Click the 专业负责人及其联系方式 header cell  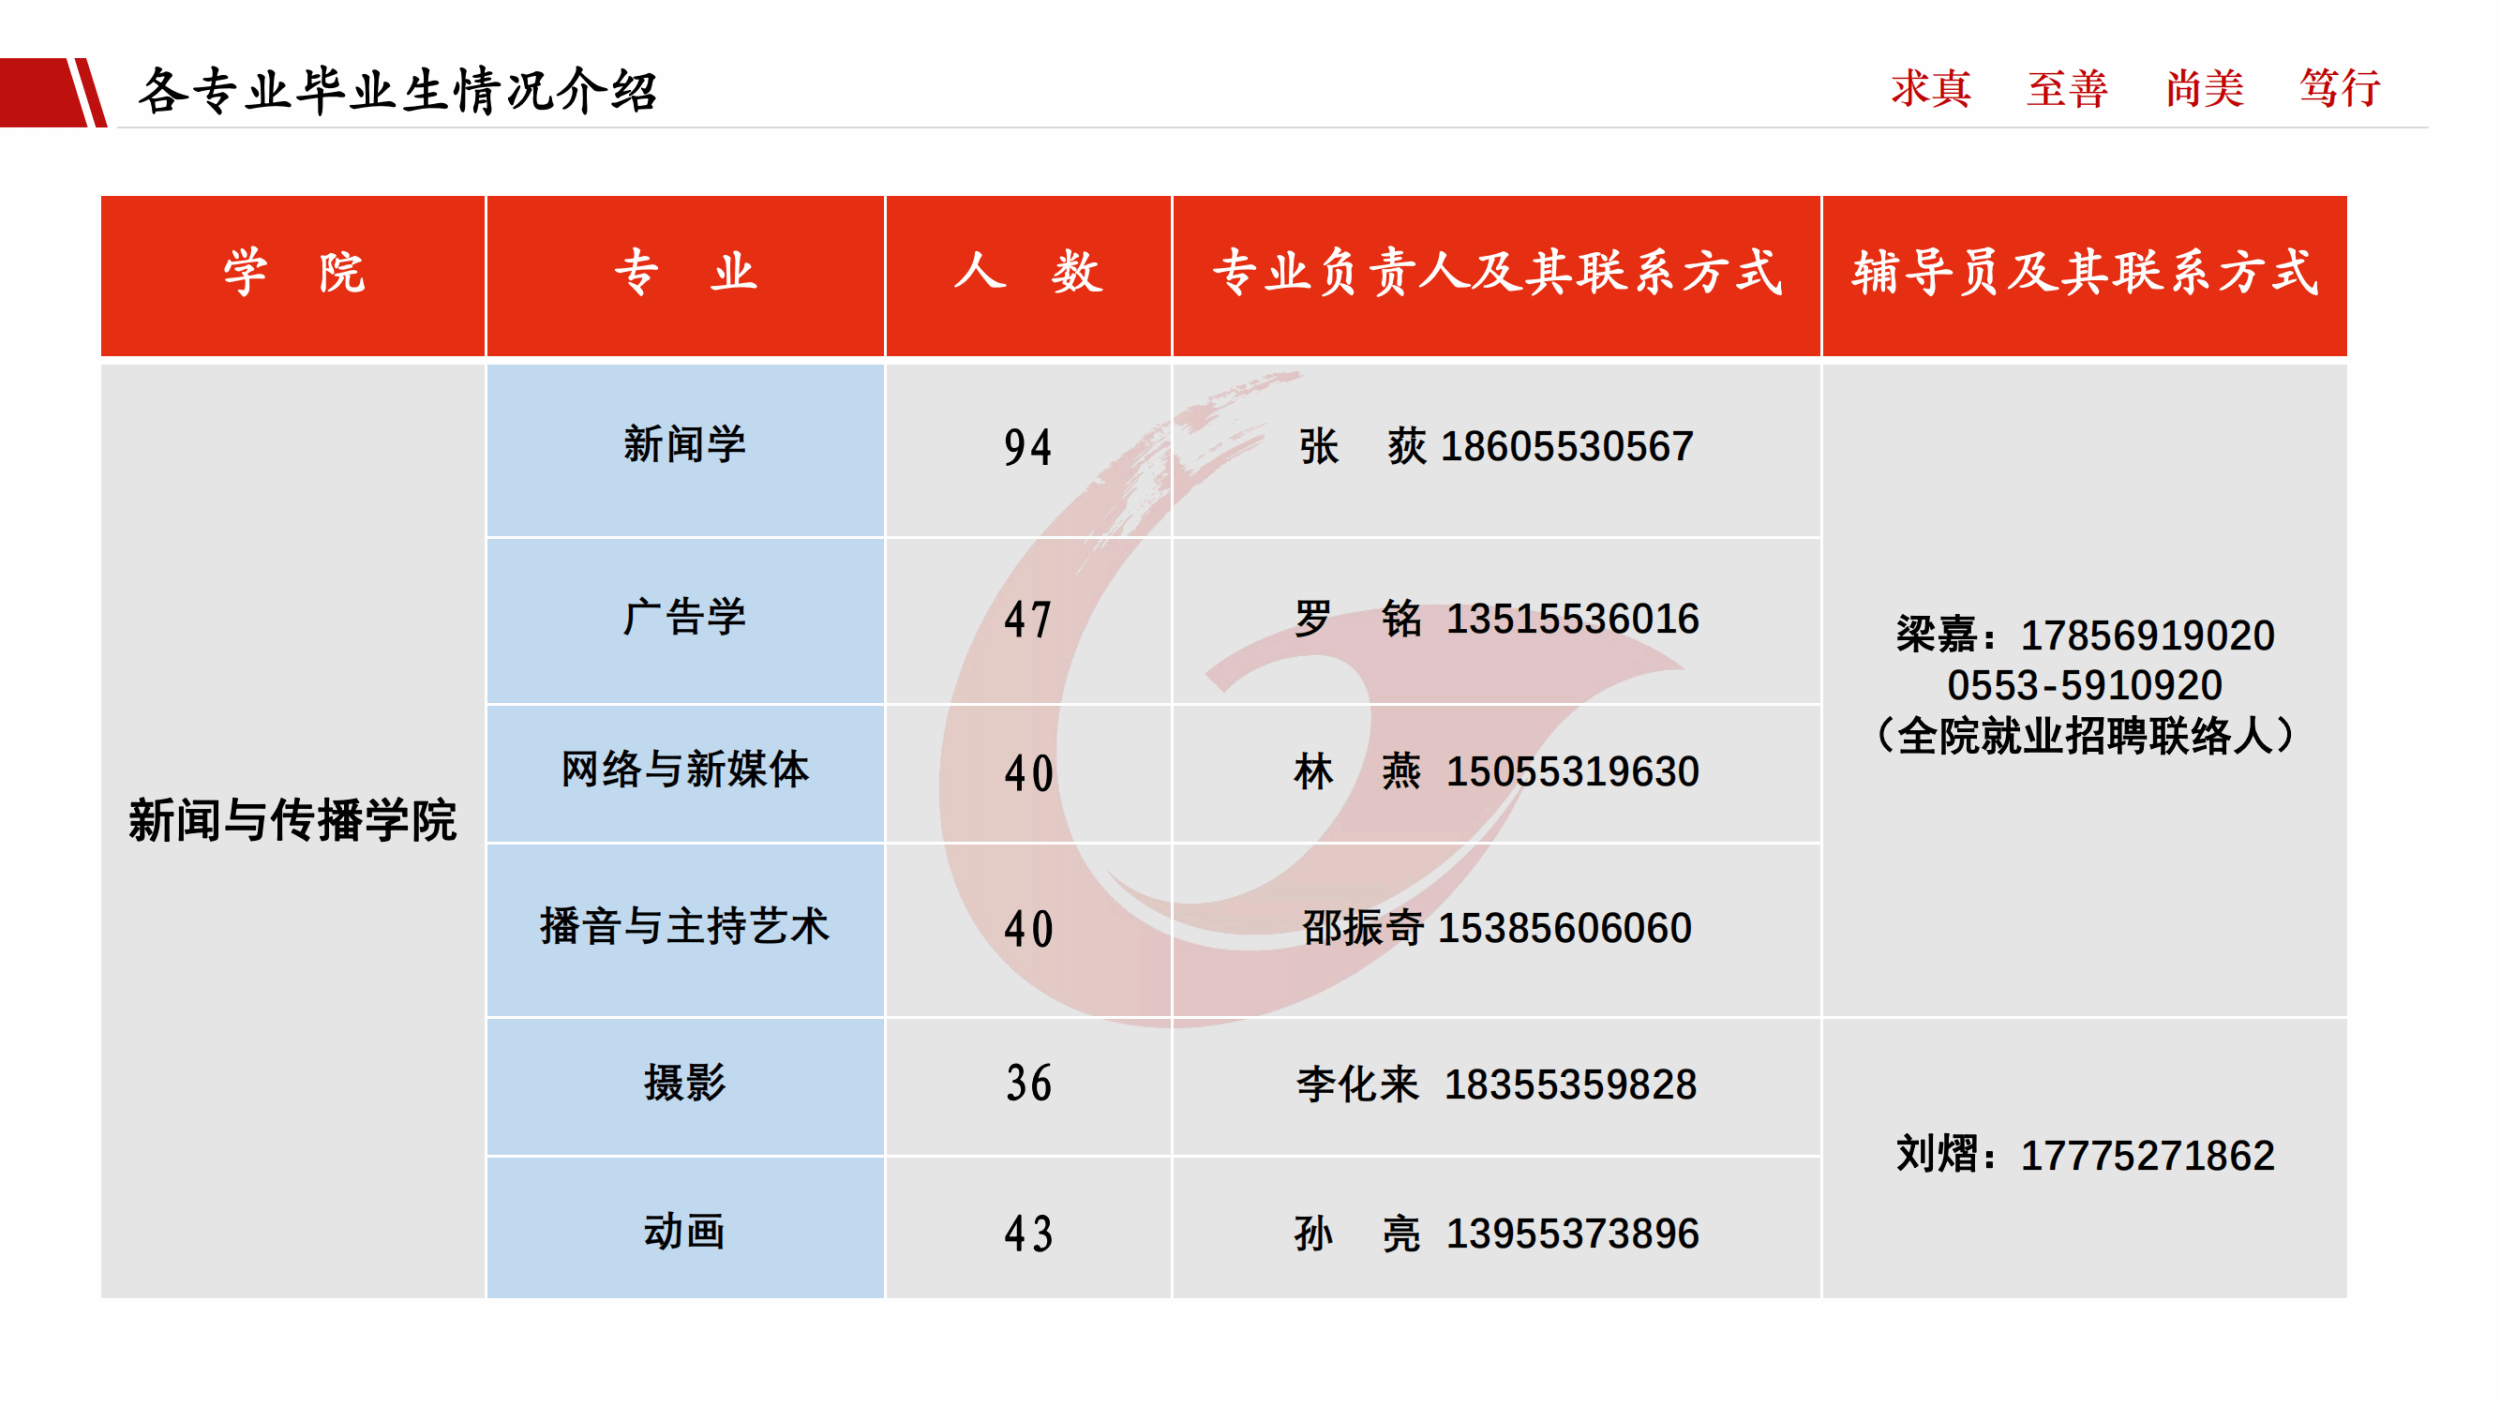pyautogui.click(x=1496, y=274)
